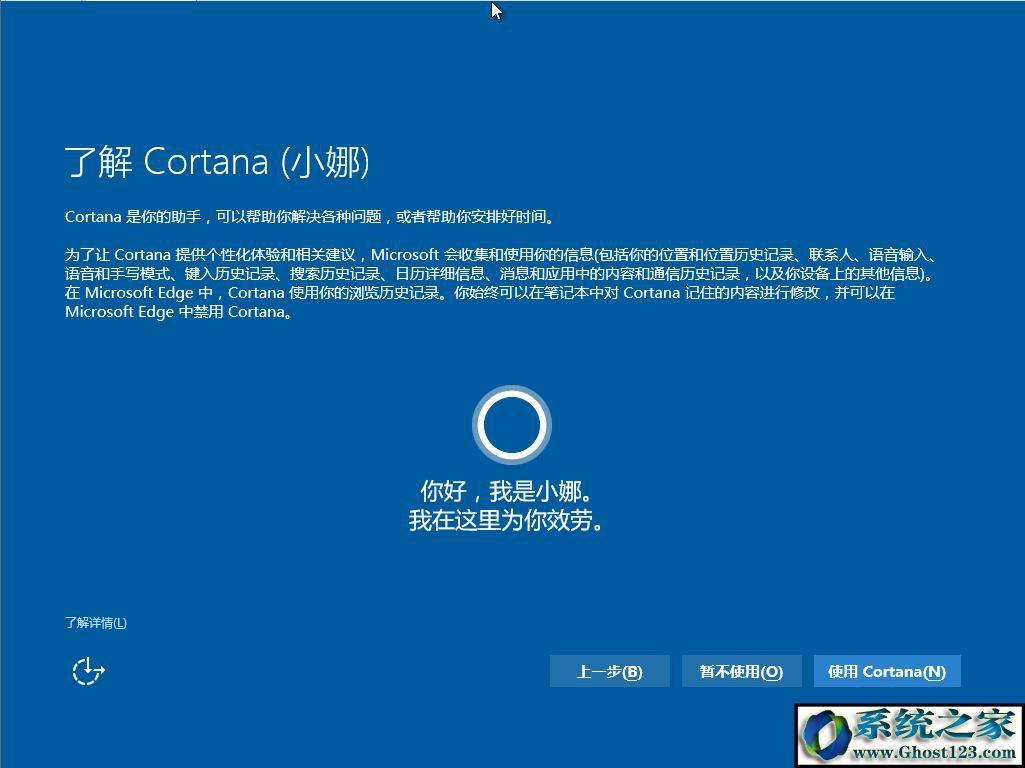Screen dimensions: 1025x768
Task: Go back with 上一步(B) button
Action: (x=609, y=671)
